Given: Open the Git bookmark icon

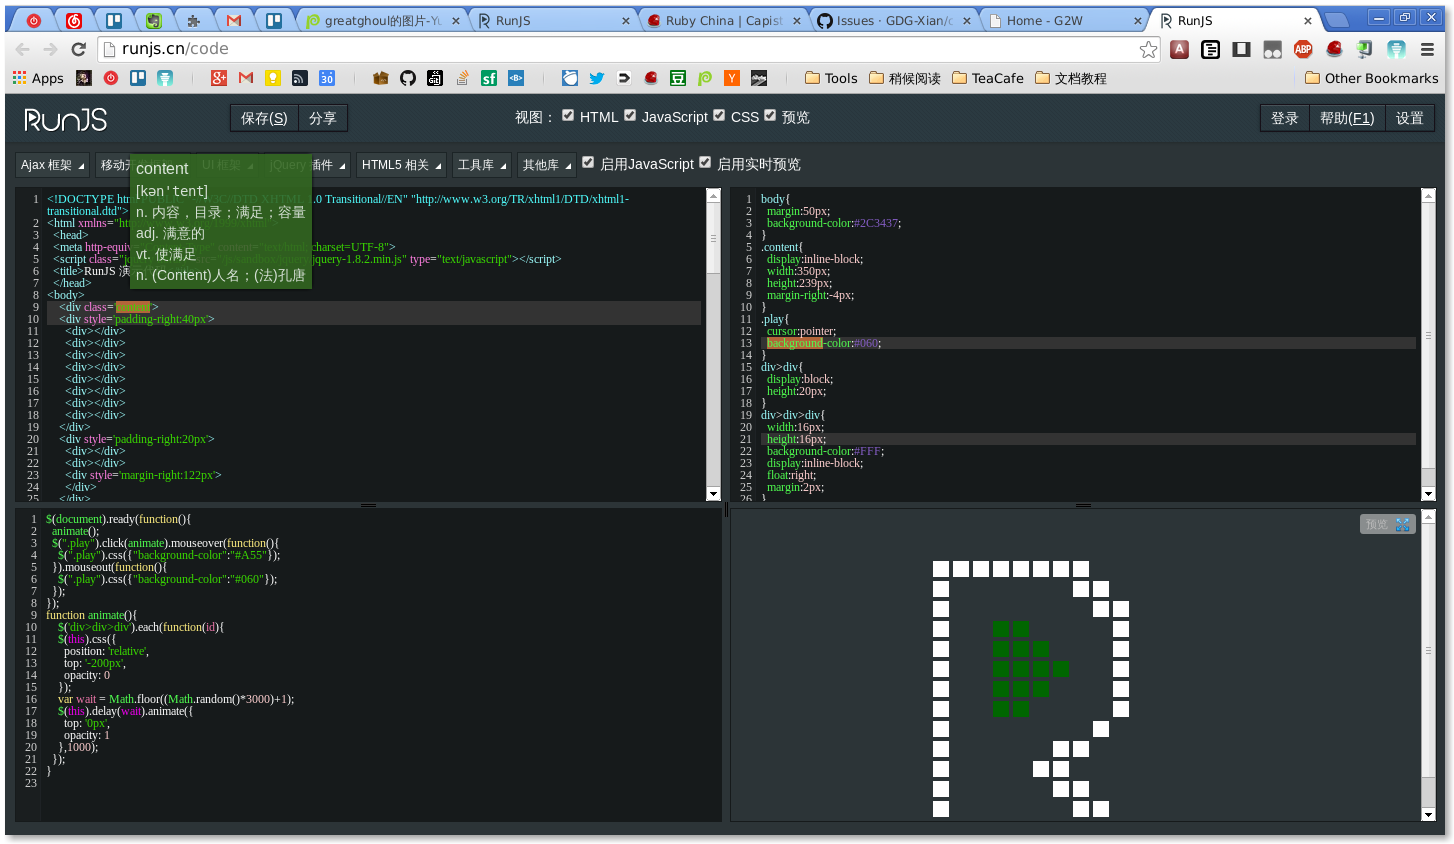Looking at the screenshot, I should (x=435, y=78).
